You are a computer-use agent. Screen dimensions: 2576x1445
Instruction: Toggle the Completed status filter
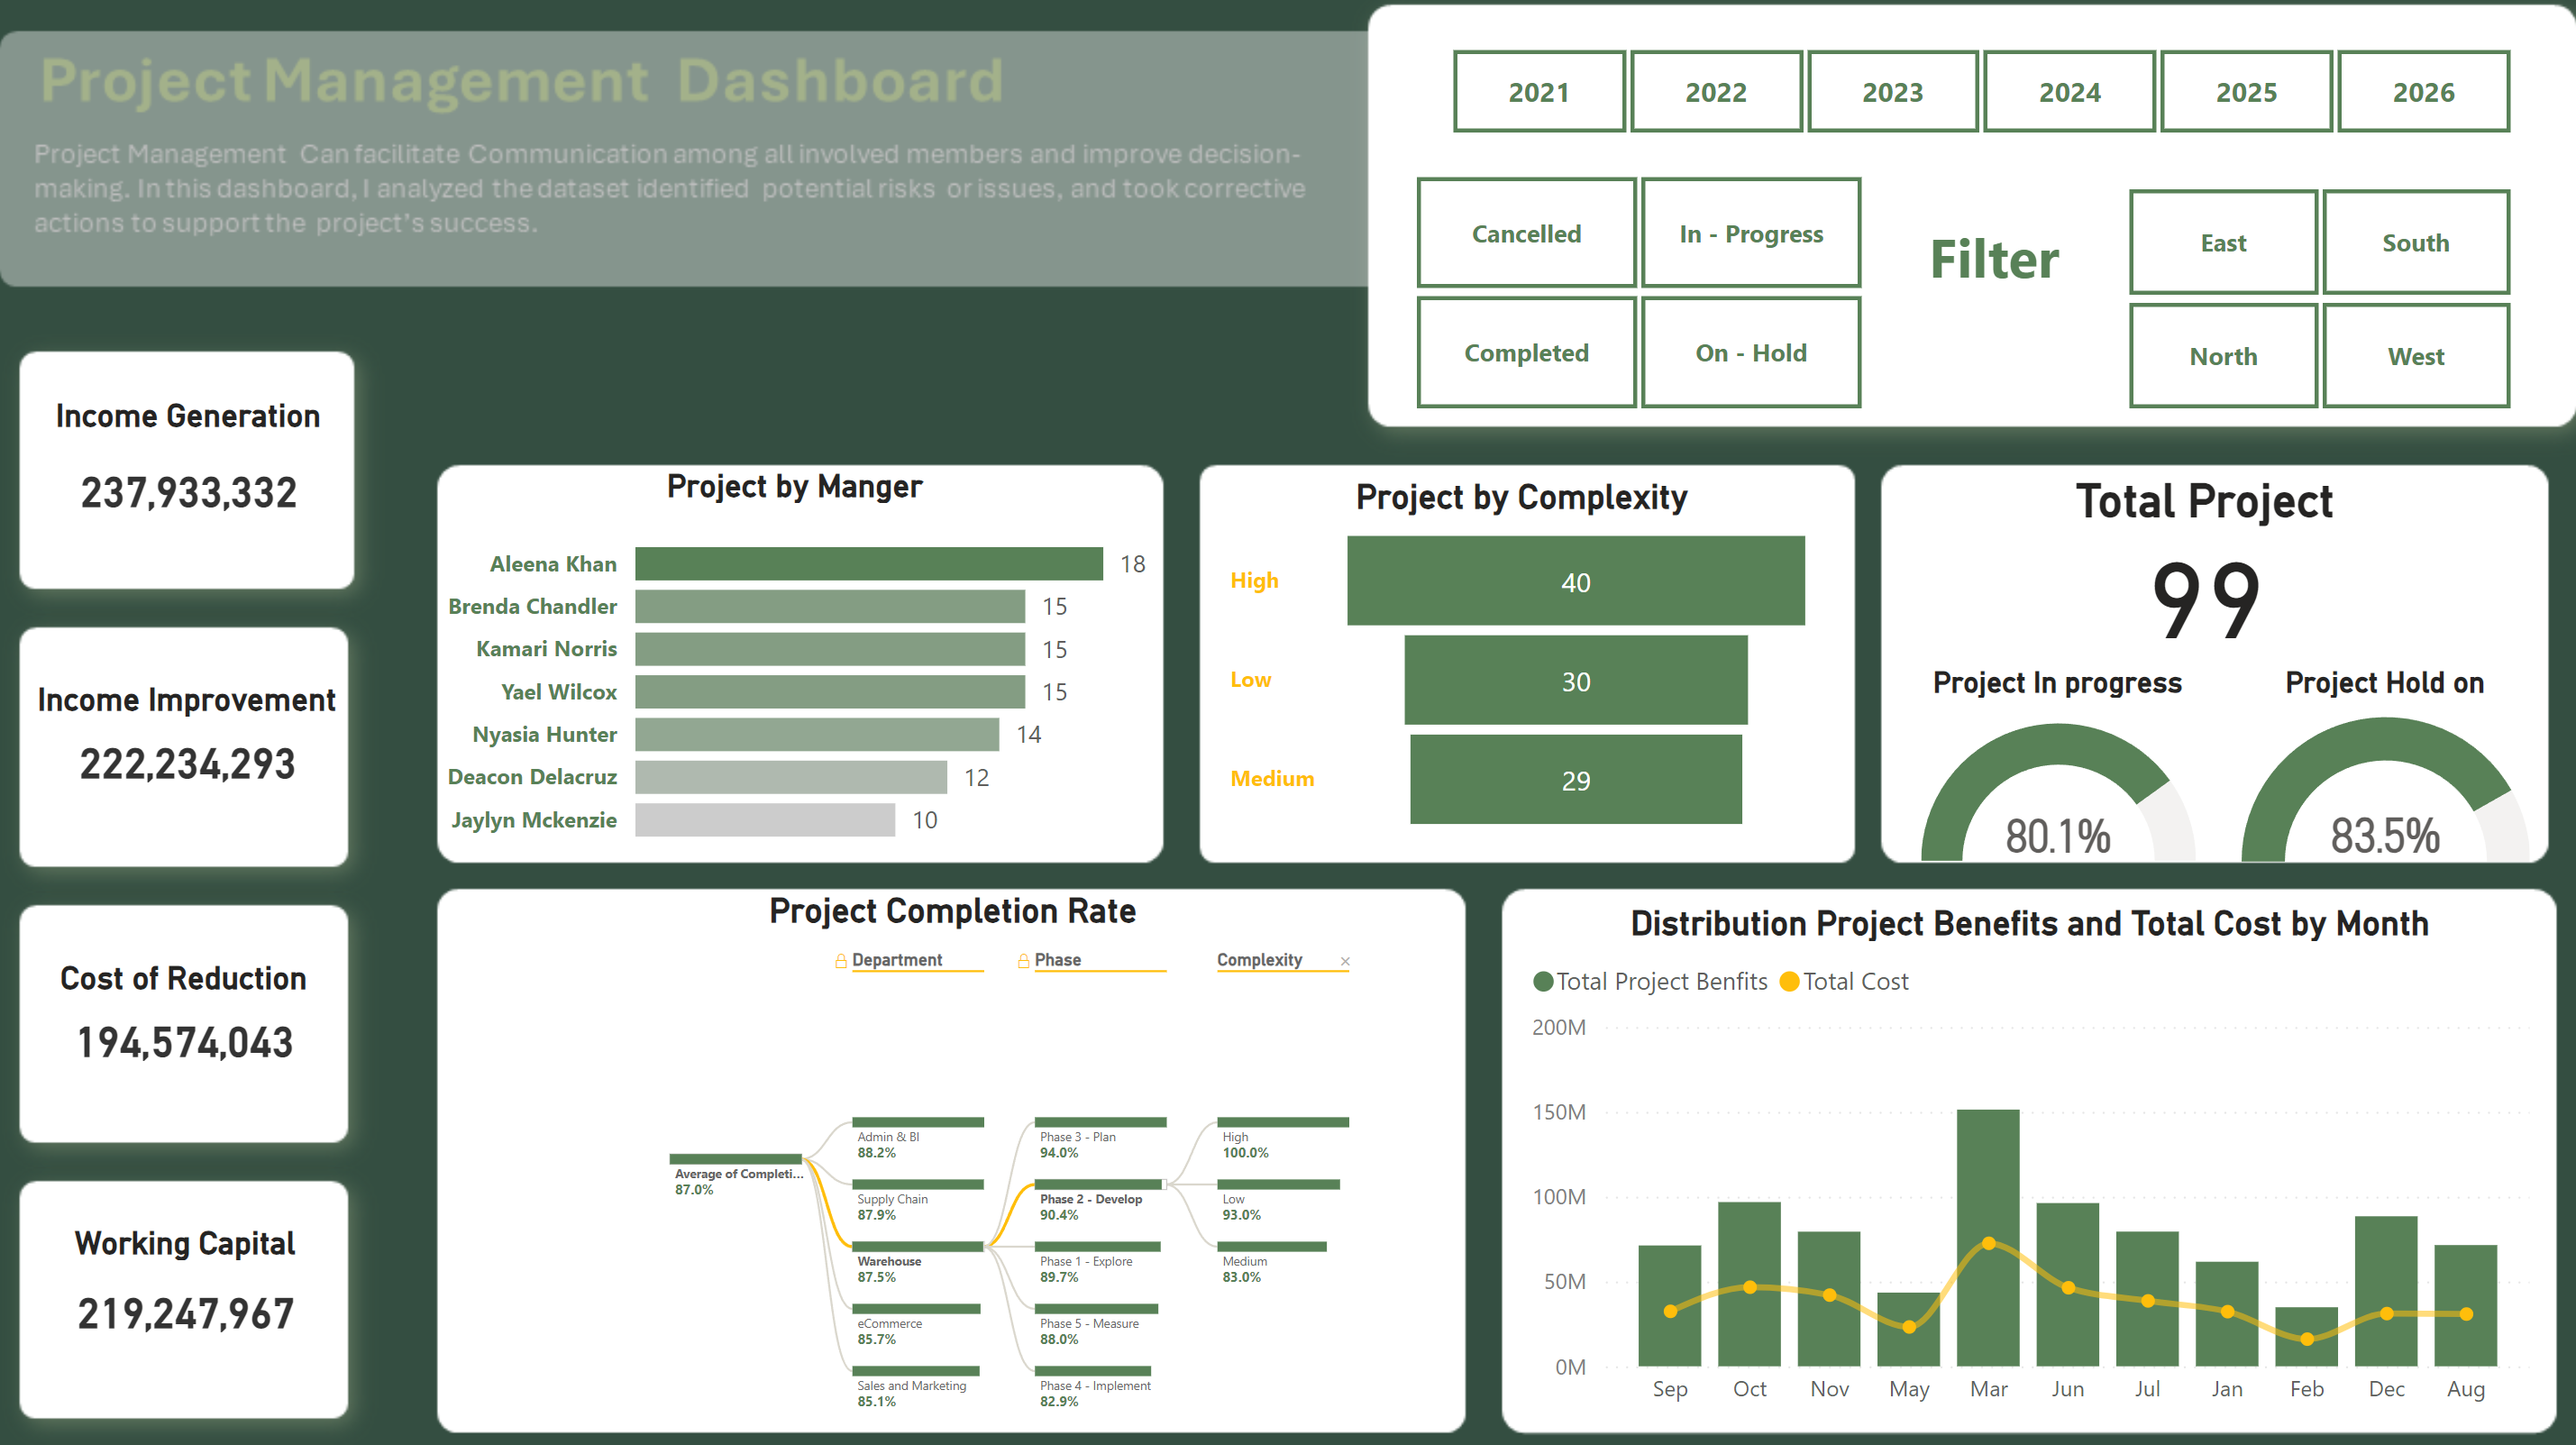tap(1526, 352)
